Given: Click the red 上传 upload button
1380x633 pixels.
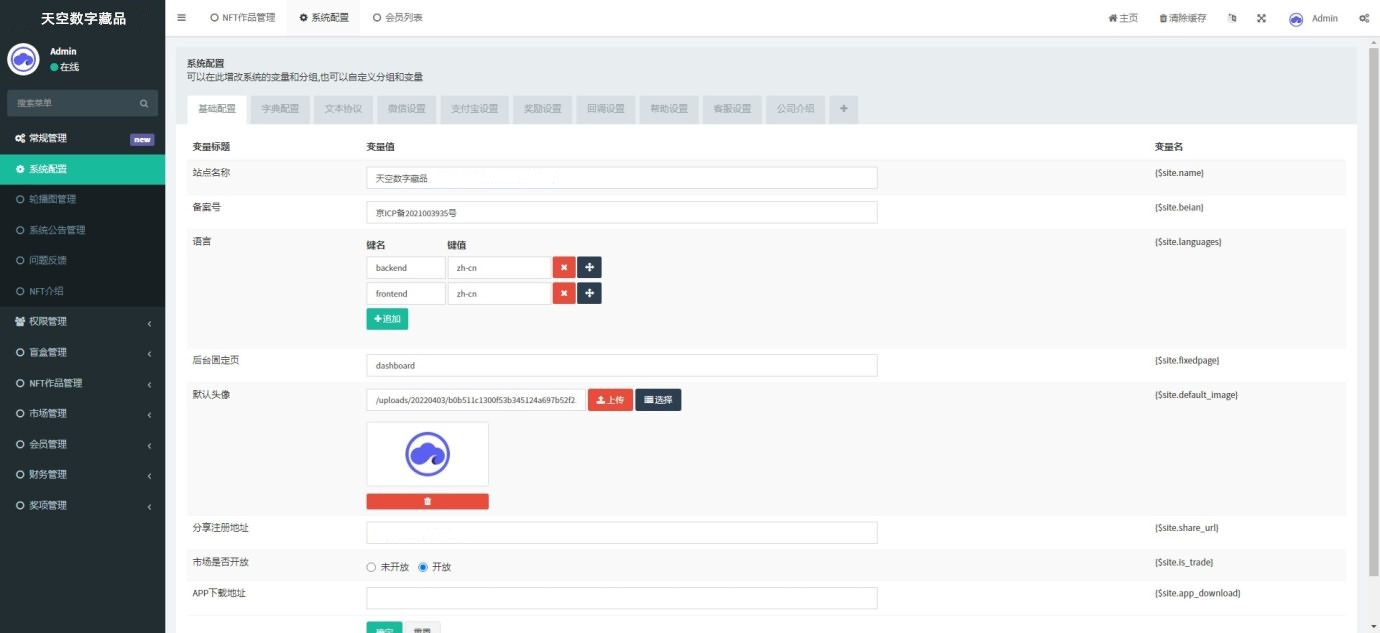Looking at the screenshot, I should (610, 400).
